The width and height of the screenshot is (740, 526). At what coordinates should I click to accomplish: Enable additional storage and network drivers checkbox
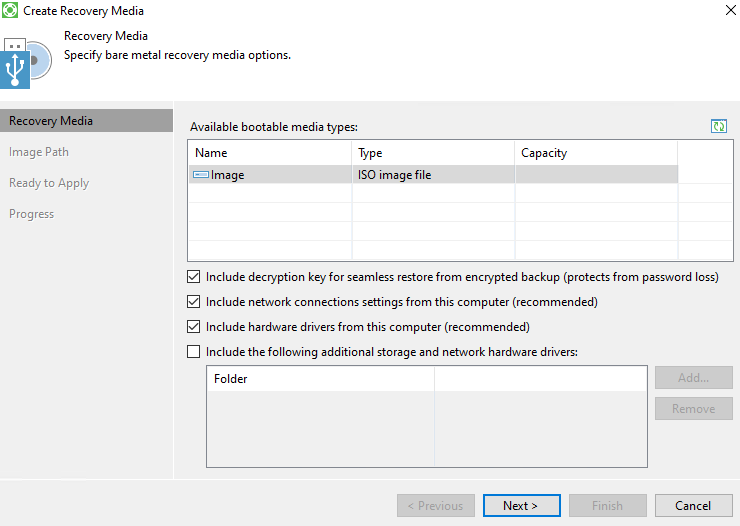click(x=193, y=352)
